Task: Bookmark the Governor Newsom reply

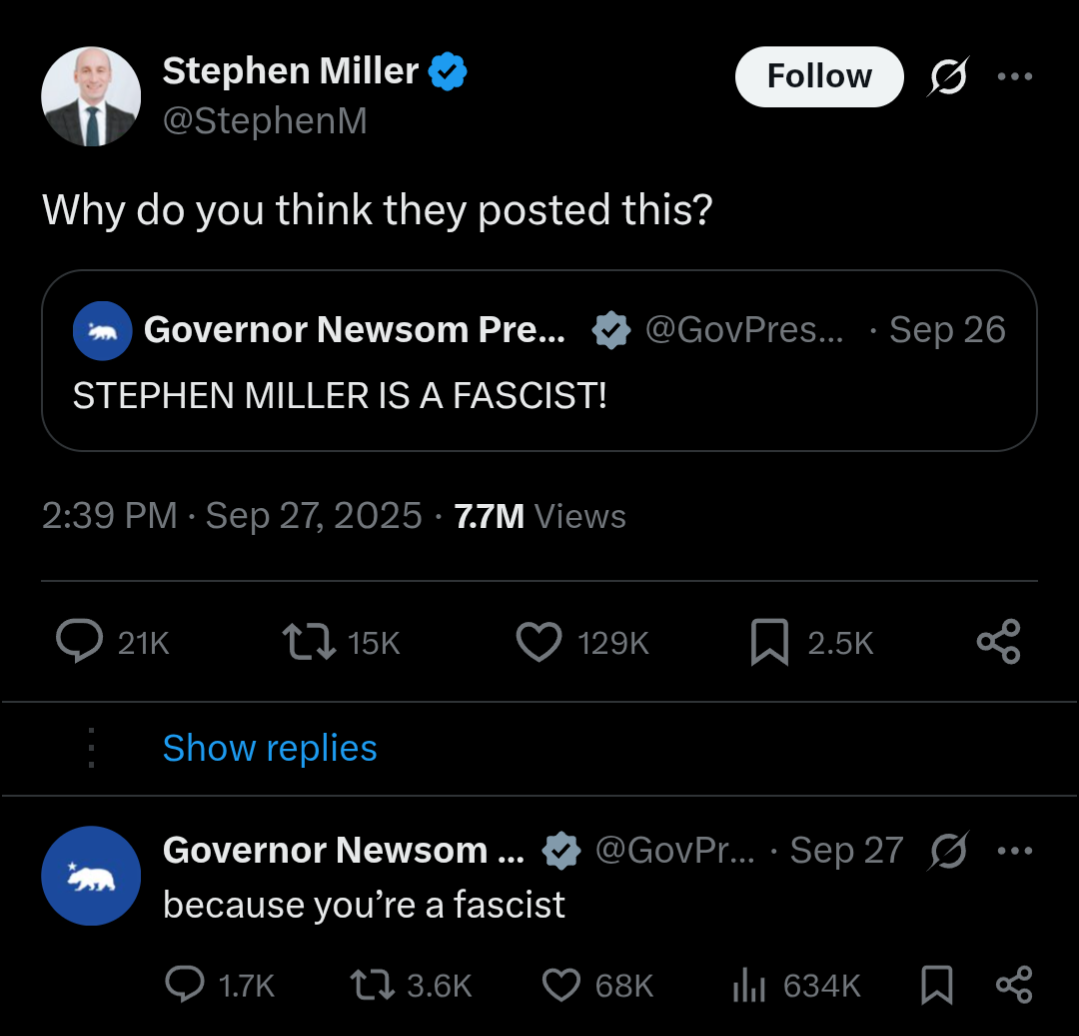Action: pyautogui.click(x=936, y=986)
